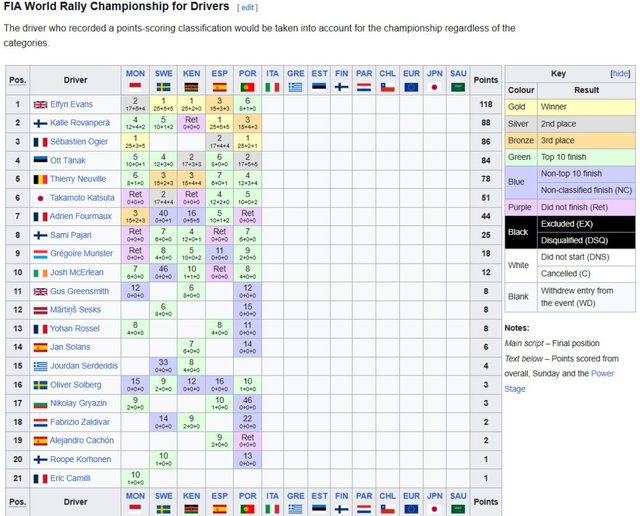
Task: Click the Purple colour swatch in Key
Action: point(521,207)
